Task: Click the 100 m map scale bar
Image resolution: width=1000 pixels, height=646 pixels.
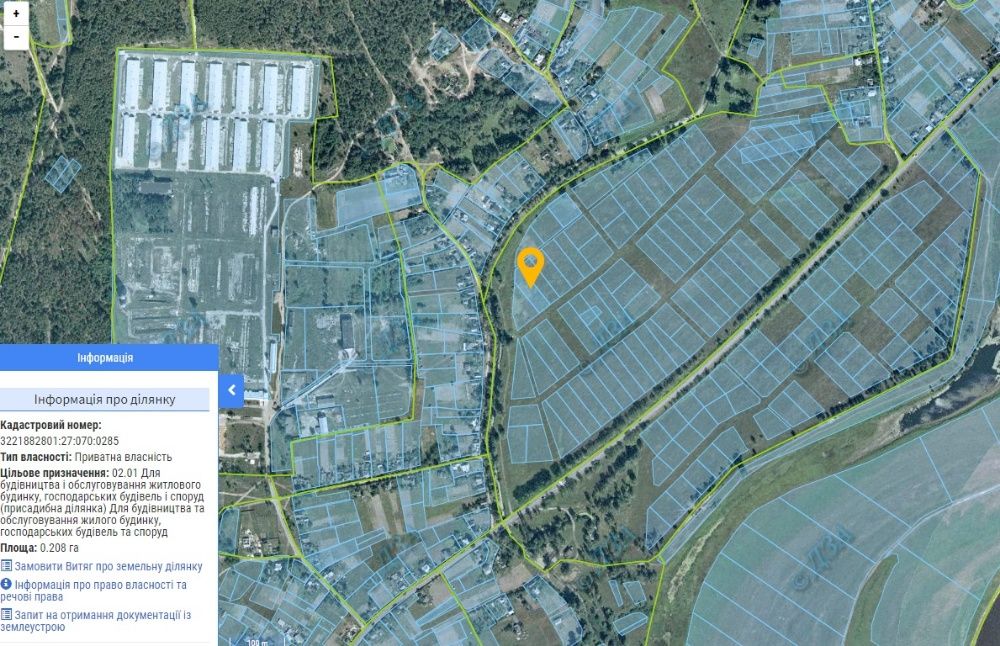Action: tap(256, 642)
